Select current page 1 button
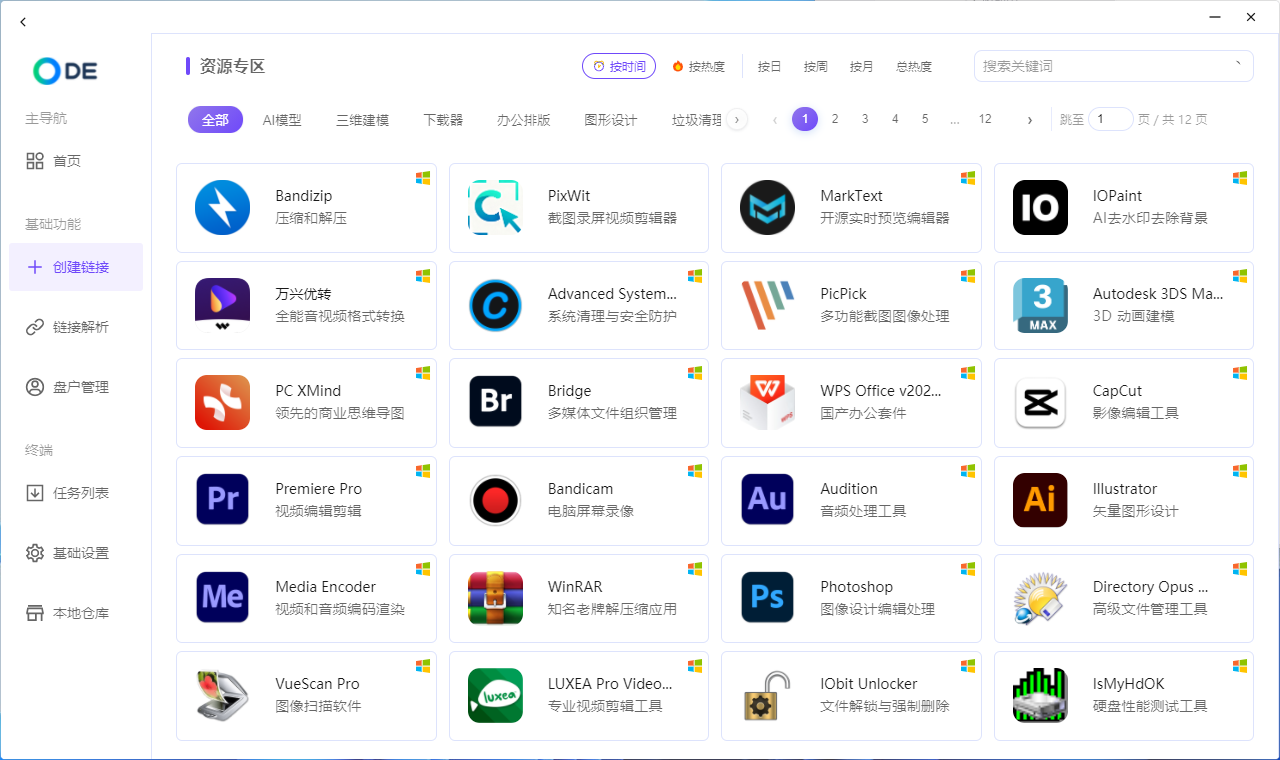This screenshot has width=1280, height=760. [x=805, y=119]
